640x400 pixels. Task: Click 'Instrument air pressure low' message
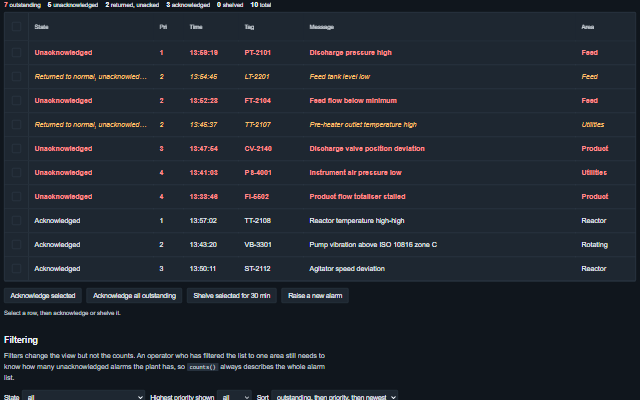[x=356, y=173]
